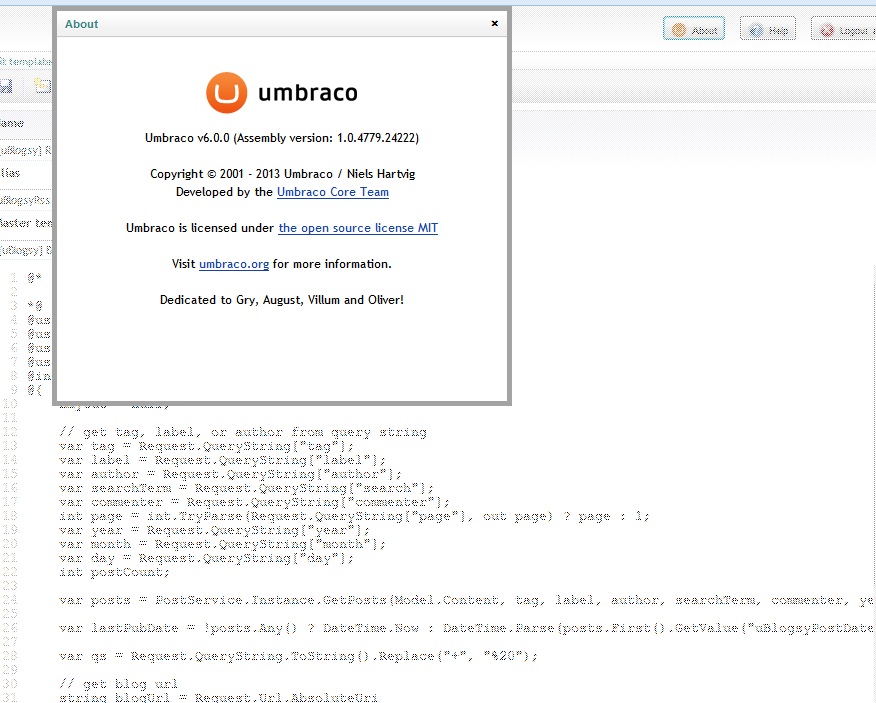Screen dimensions: 876x703
Task: Click the string blogUrl = Request.Url line
Action: 218,697
